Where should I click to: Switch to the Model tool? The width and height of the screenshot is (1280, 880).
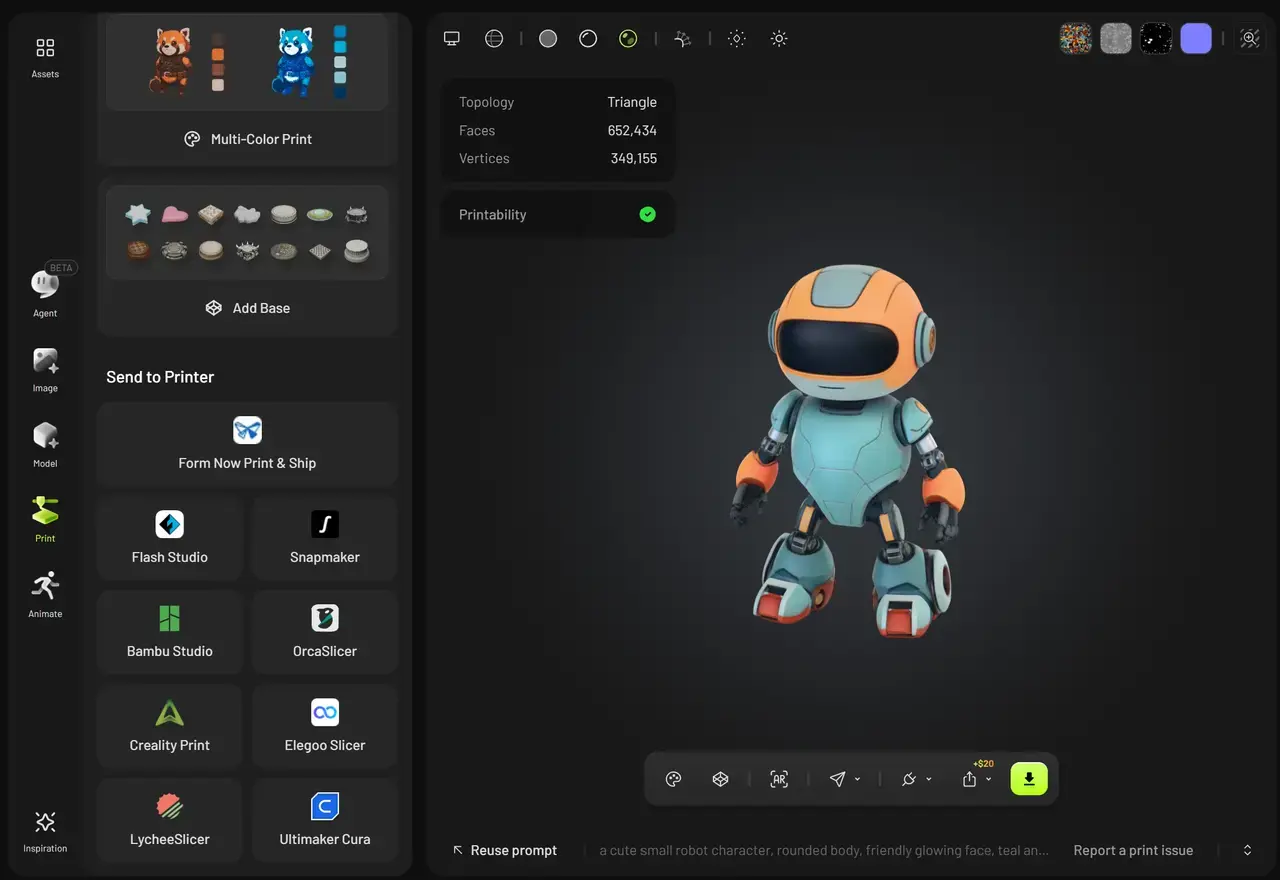tap(45, 445)
